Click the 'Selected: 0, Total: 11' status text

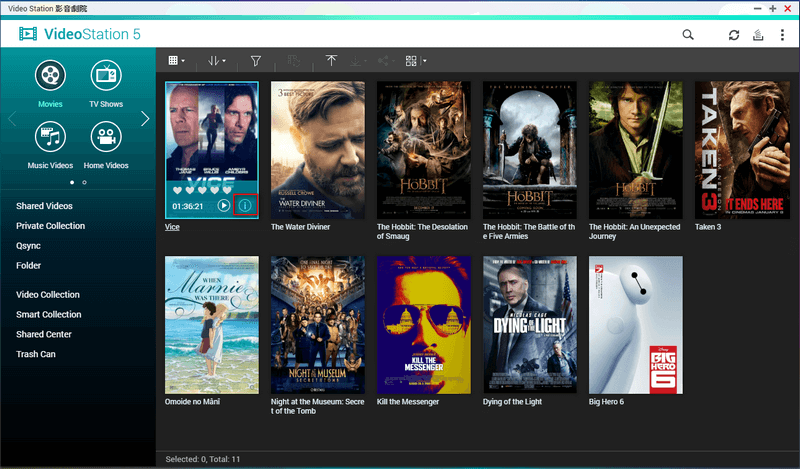pyautogui.click(x=203, y=459)
